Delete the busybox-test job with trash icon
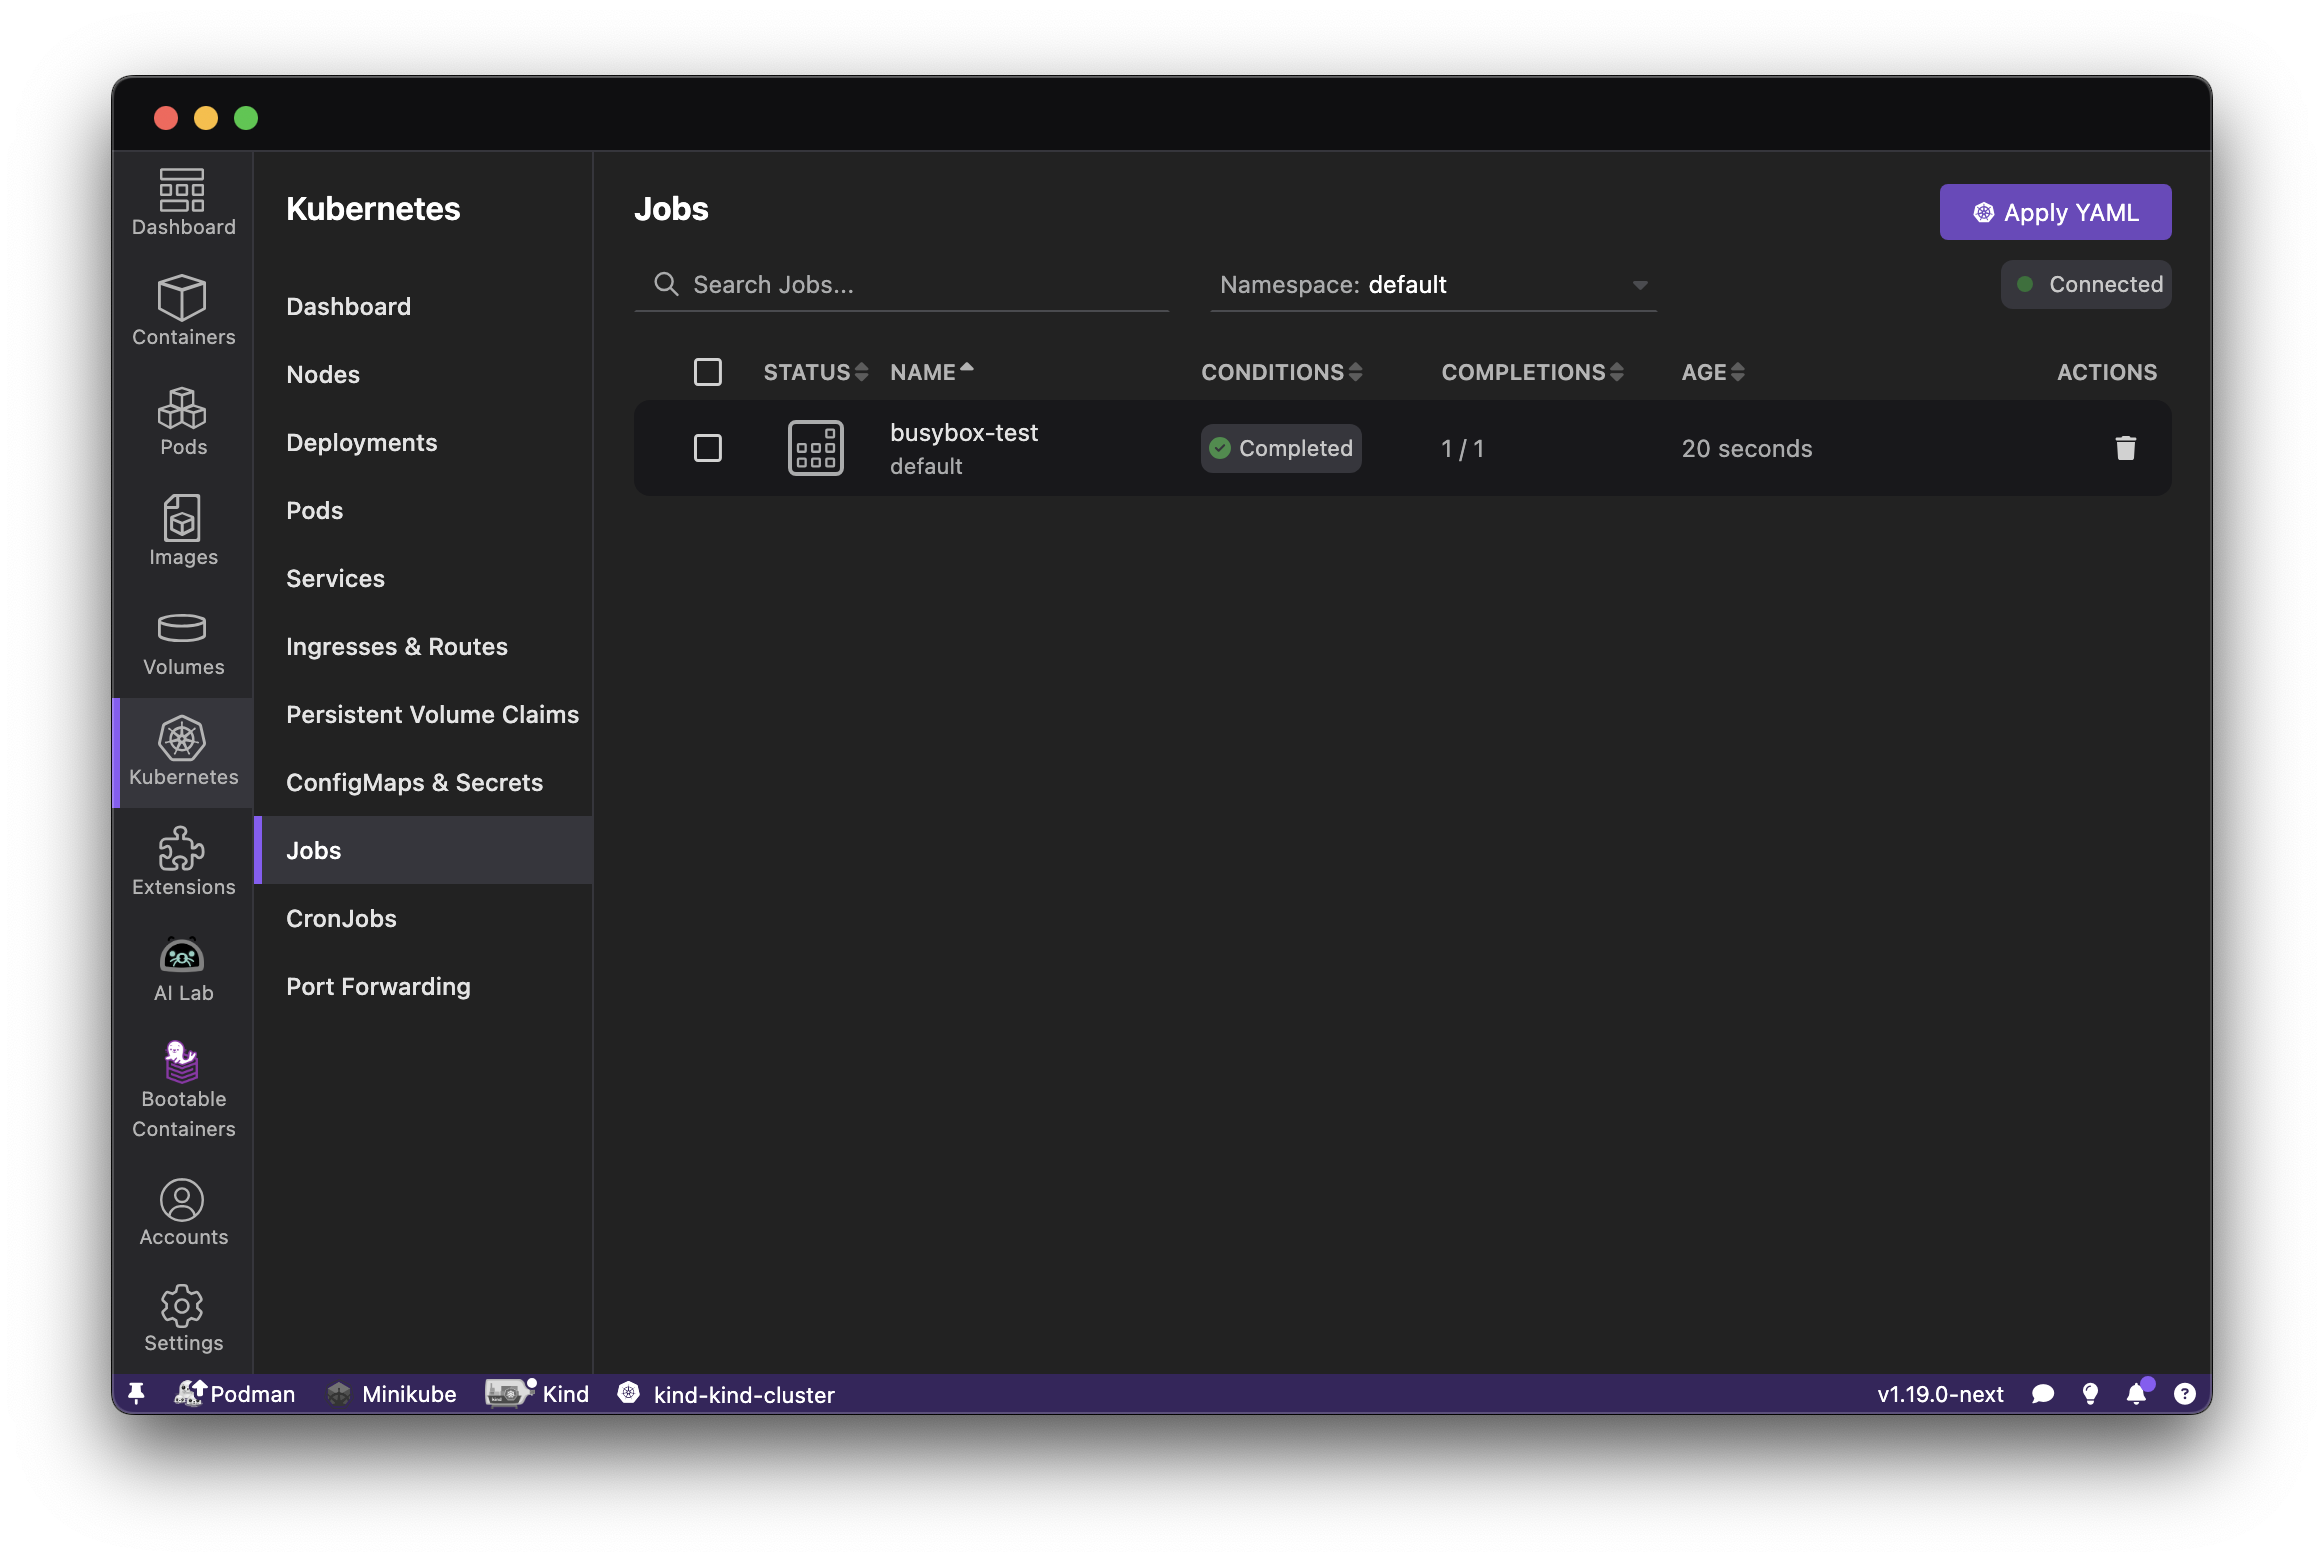2324x1562 pixels. [2125, 448]
